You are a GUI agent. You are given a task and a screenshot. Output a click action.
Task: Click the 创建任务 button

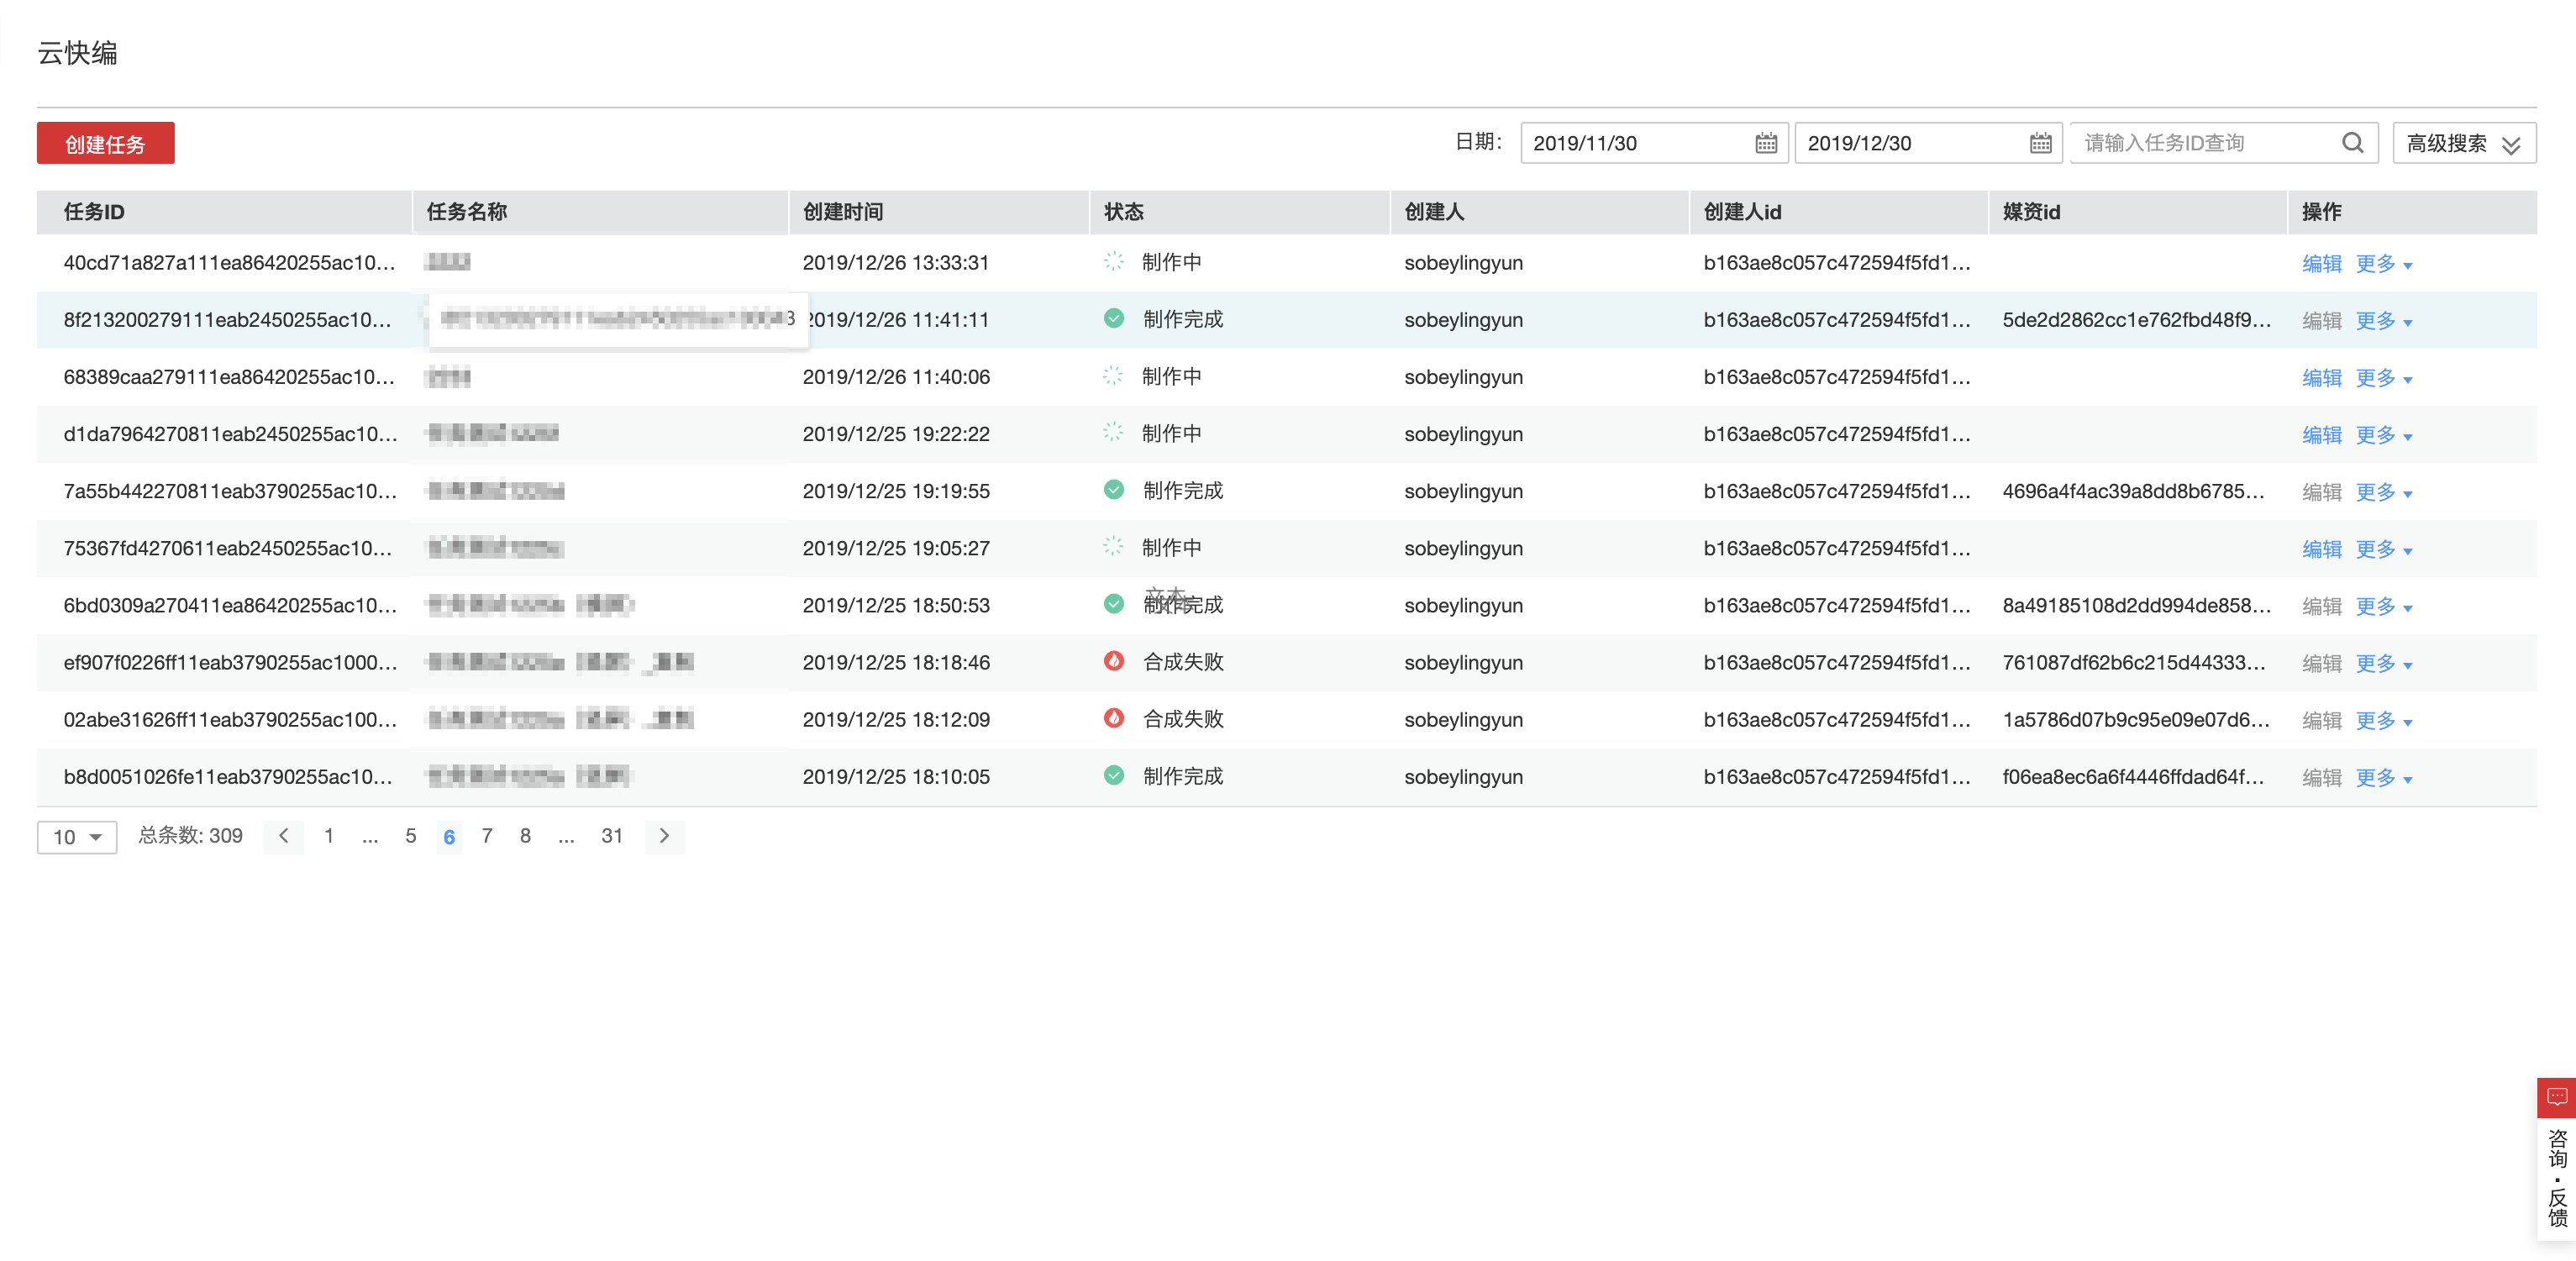point(105,143)
